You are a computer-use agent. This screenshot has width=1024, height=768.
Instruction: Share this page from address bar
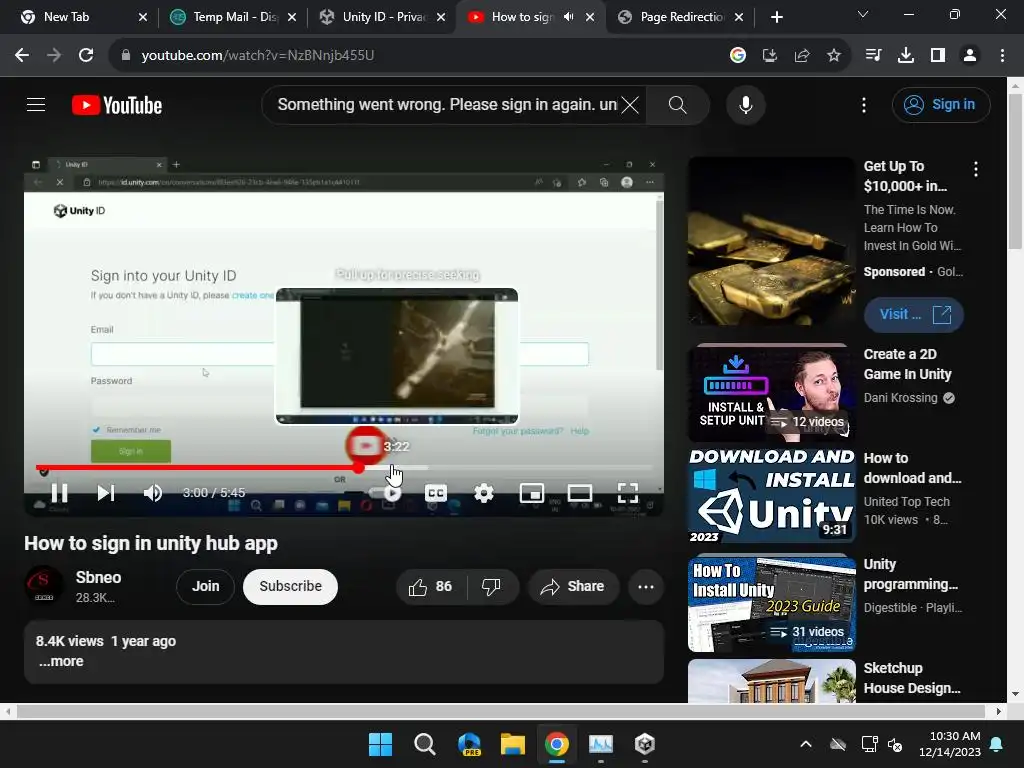pos(802,56)
